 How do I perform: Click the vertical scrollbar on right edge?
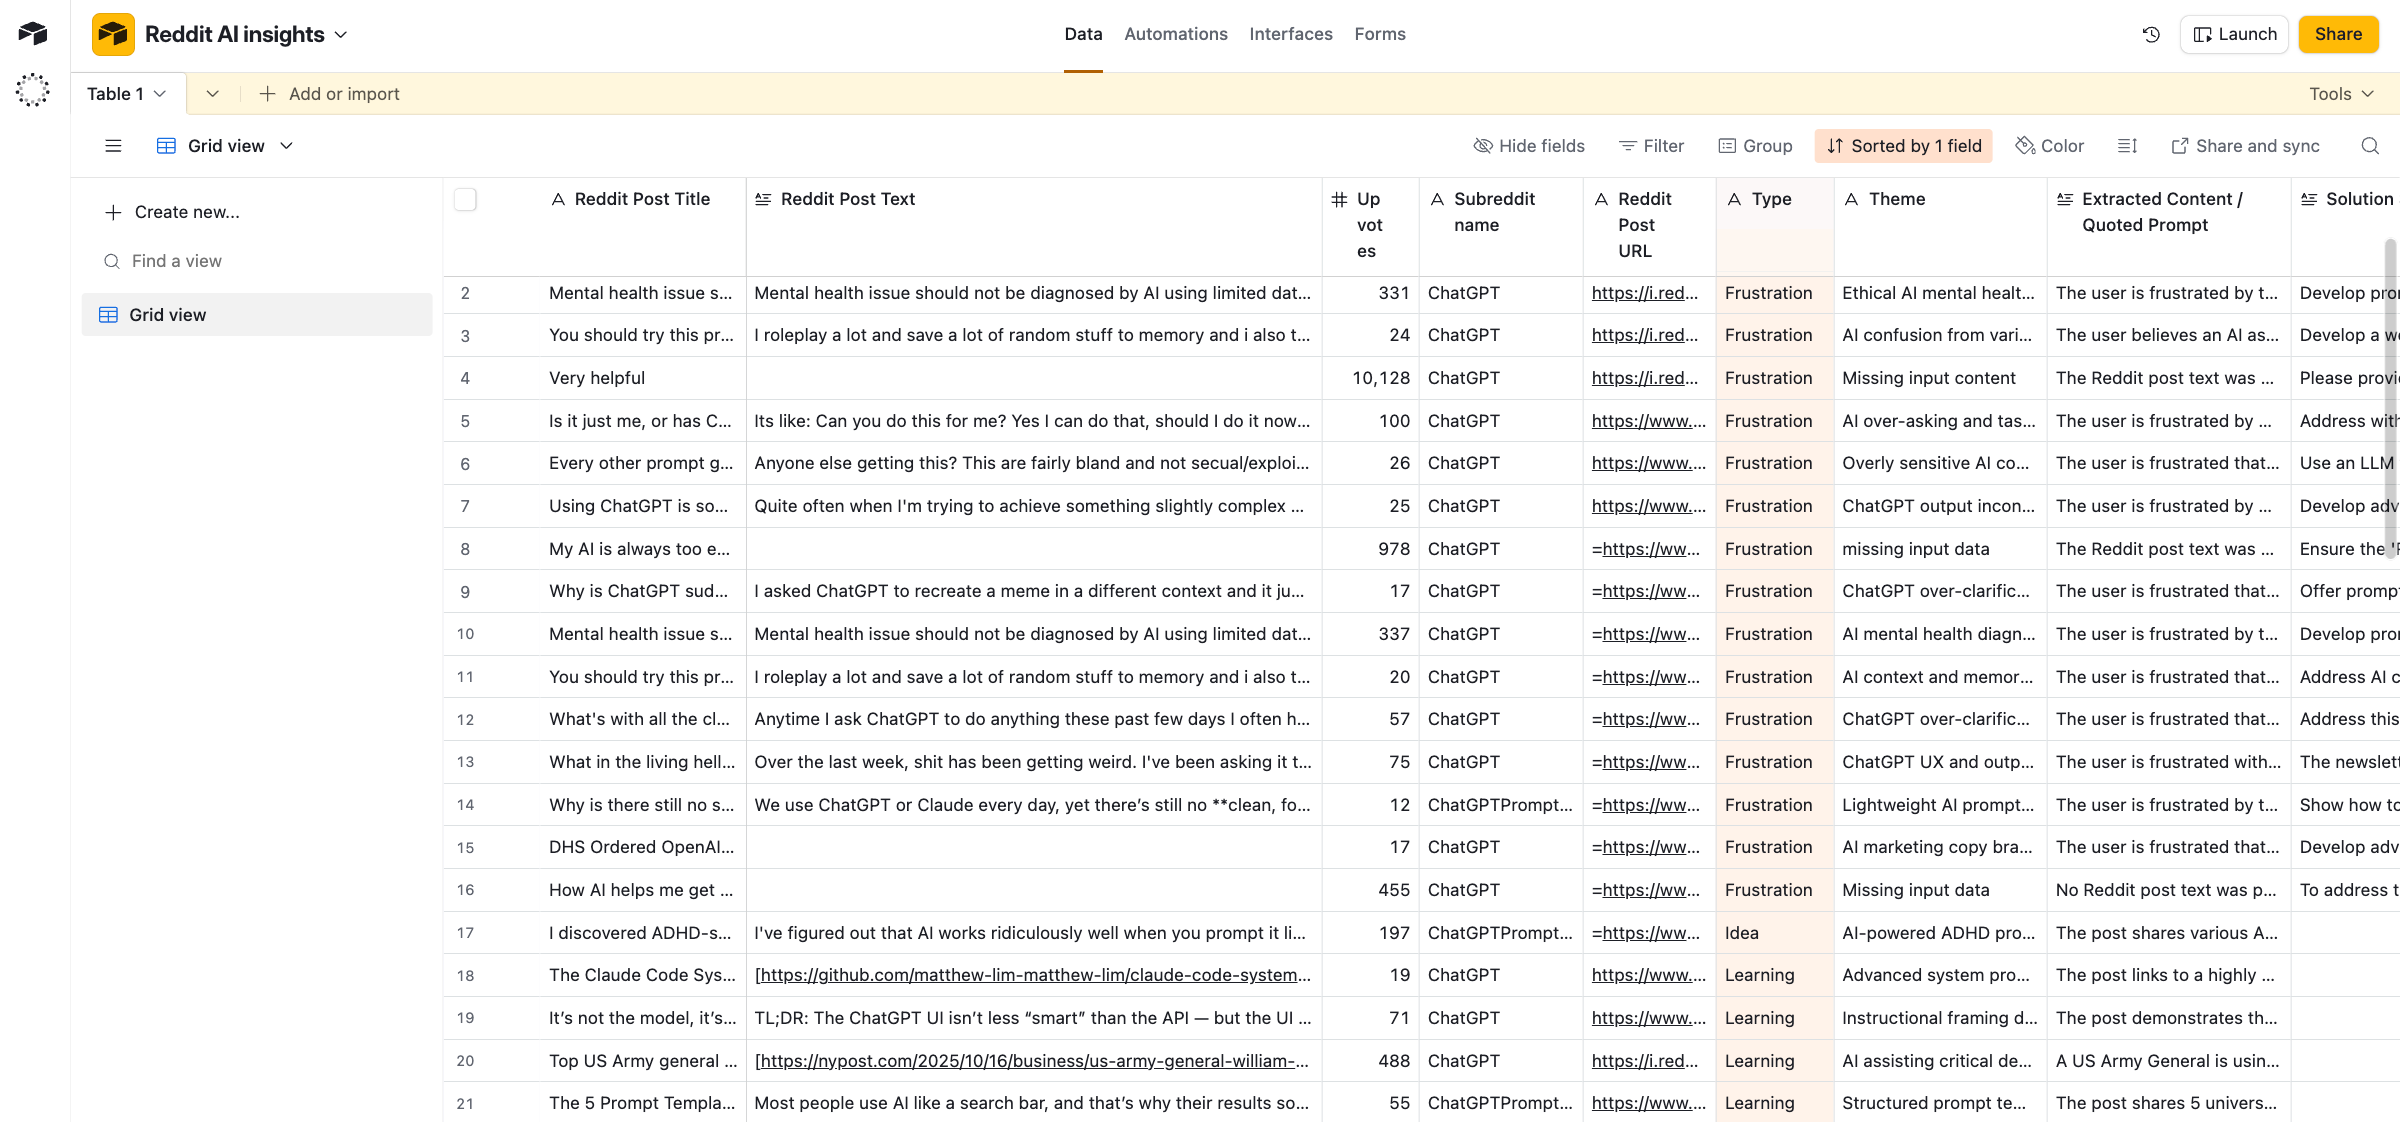2390,400
